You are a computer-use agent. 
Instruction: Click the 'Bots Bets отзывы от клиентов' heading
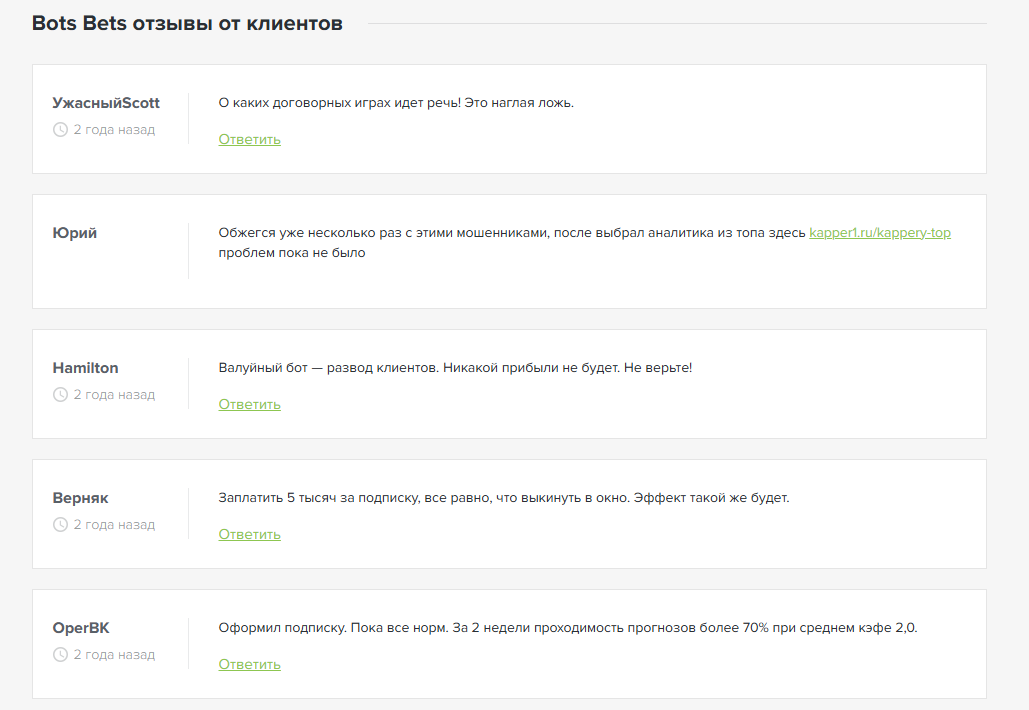[187, 23]
